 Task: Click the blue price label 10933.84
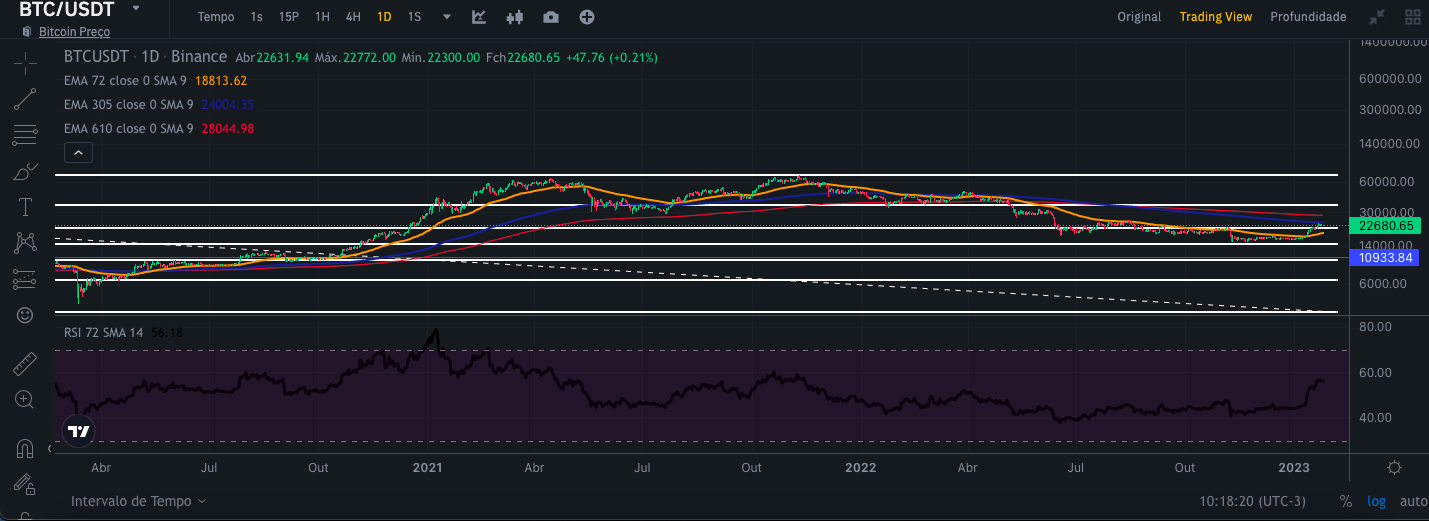(x=1385, y=258)
